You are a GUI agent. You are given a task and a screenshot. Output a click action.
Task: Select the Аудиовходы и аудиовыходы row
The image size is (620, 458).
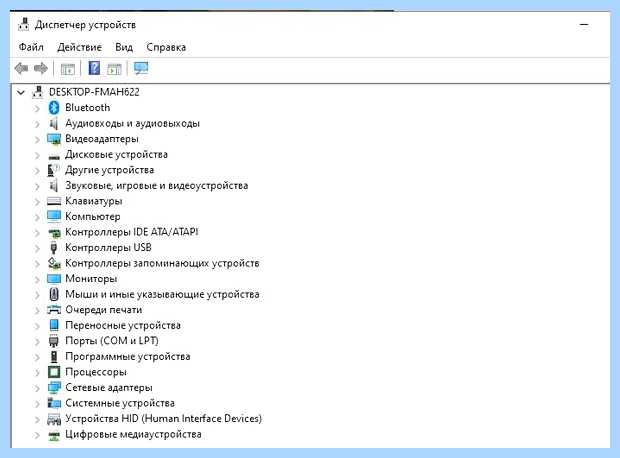click(132, 123)
